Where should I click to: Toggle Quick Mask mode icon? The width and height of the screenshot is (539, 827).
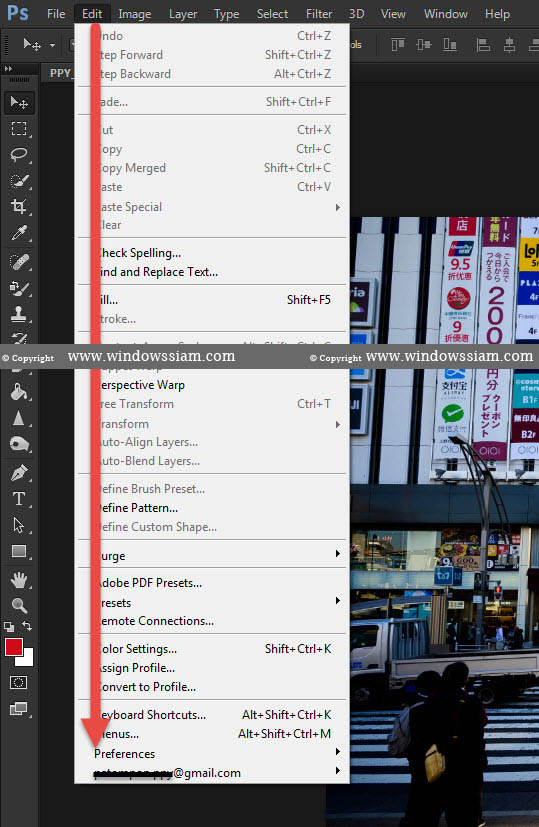[x=18, y=682]
